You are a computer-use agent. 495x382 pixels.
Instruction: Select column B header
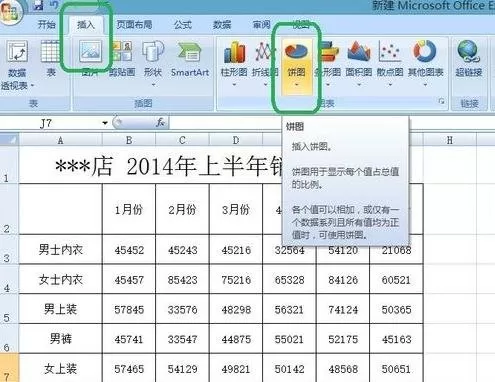[129, 140]
